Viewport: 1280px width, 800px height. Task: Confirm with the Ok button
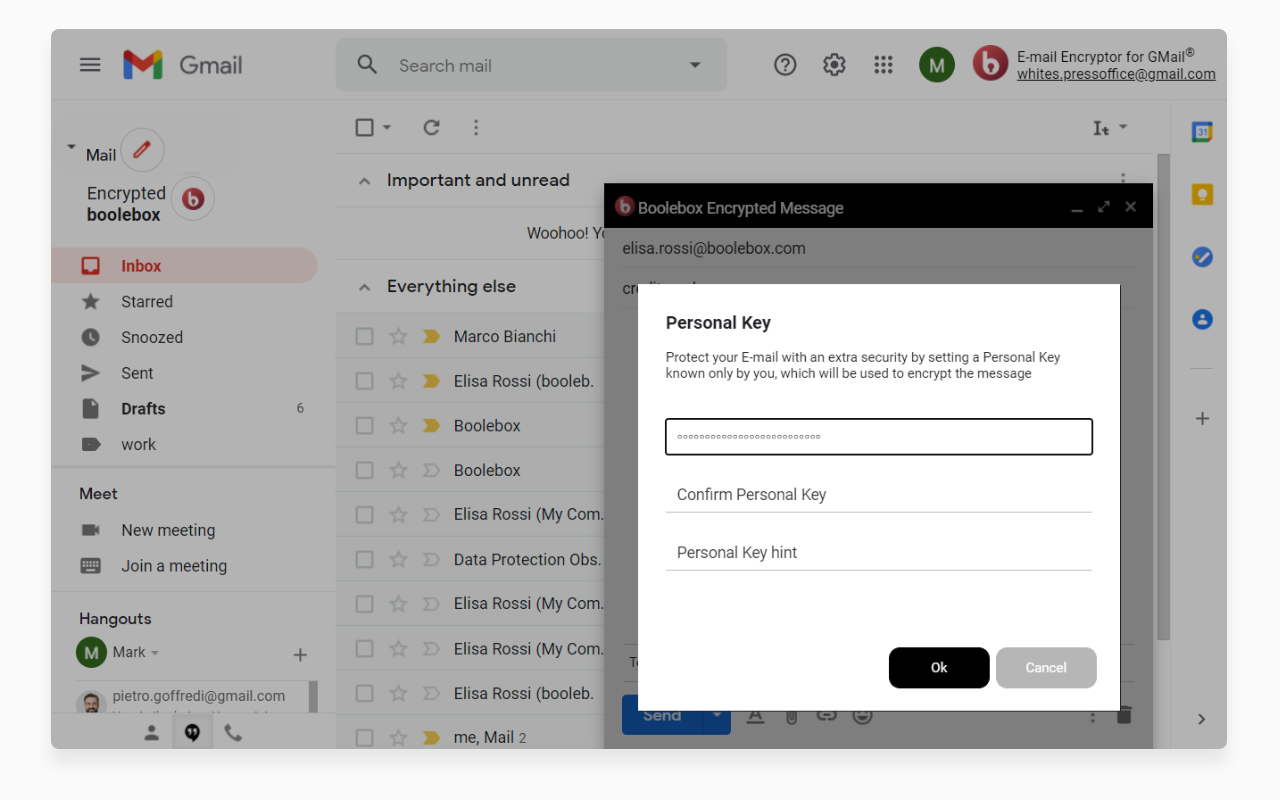tap(939, 668)
